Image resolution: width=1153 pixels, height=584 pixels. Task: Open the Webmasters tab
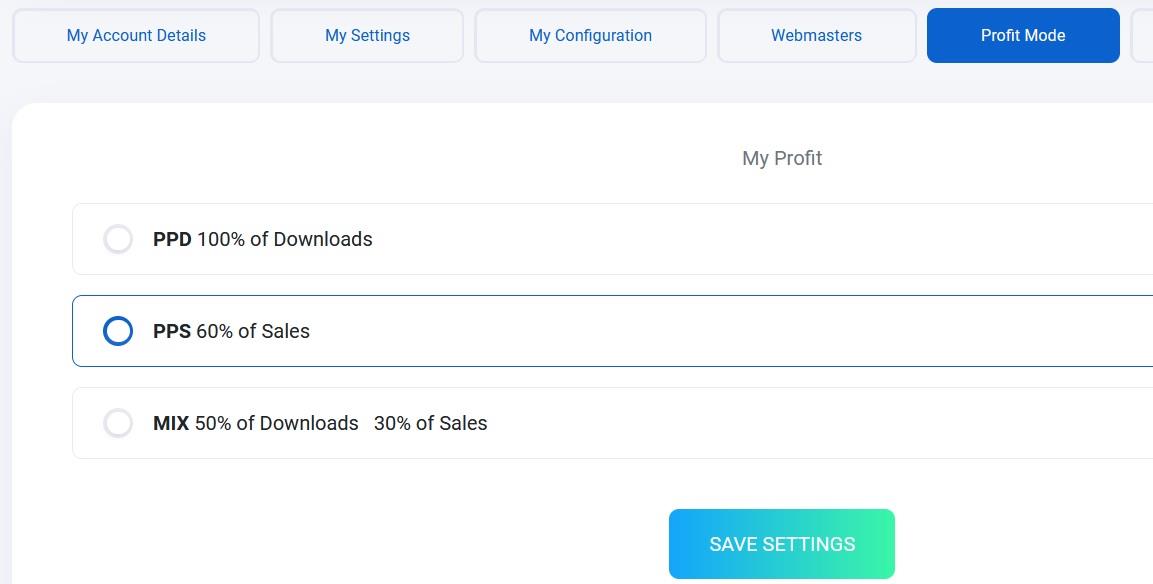point(816,35)
